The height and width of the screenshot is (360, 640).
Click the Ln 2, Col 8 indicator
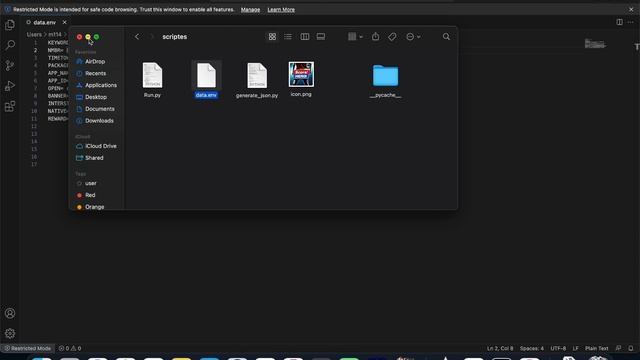click(500, 348)
